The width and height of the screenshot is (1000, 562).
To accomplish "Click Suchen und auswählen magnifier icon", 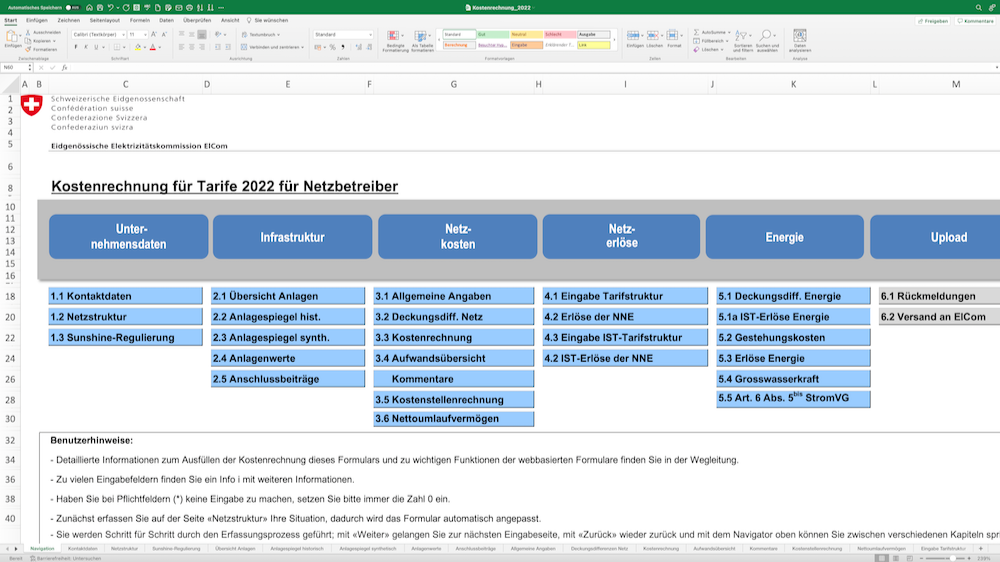I will point(767,37).
